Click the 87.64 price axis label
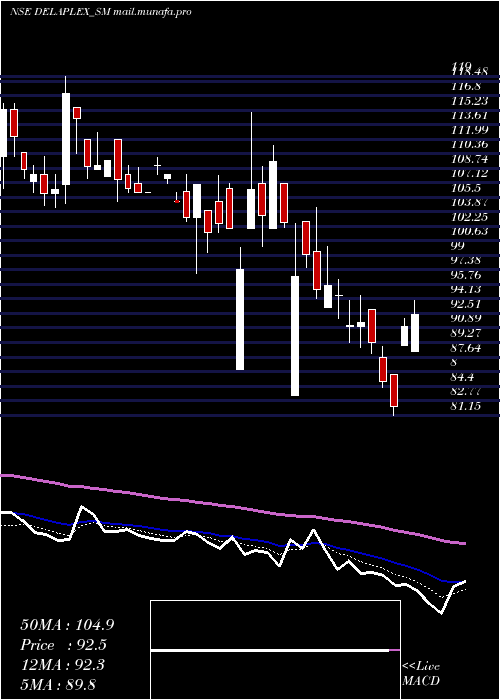The height and width of the screenshot is (700, 500). point(467,348)
